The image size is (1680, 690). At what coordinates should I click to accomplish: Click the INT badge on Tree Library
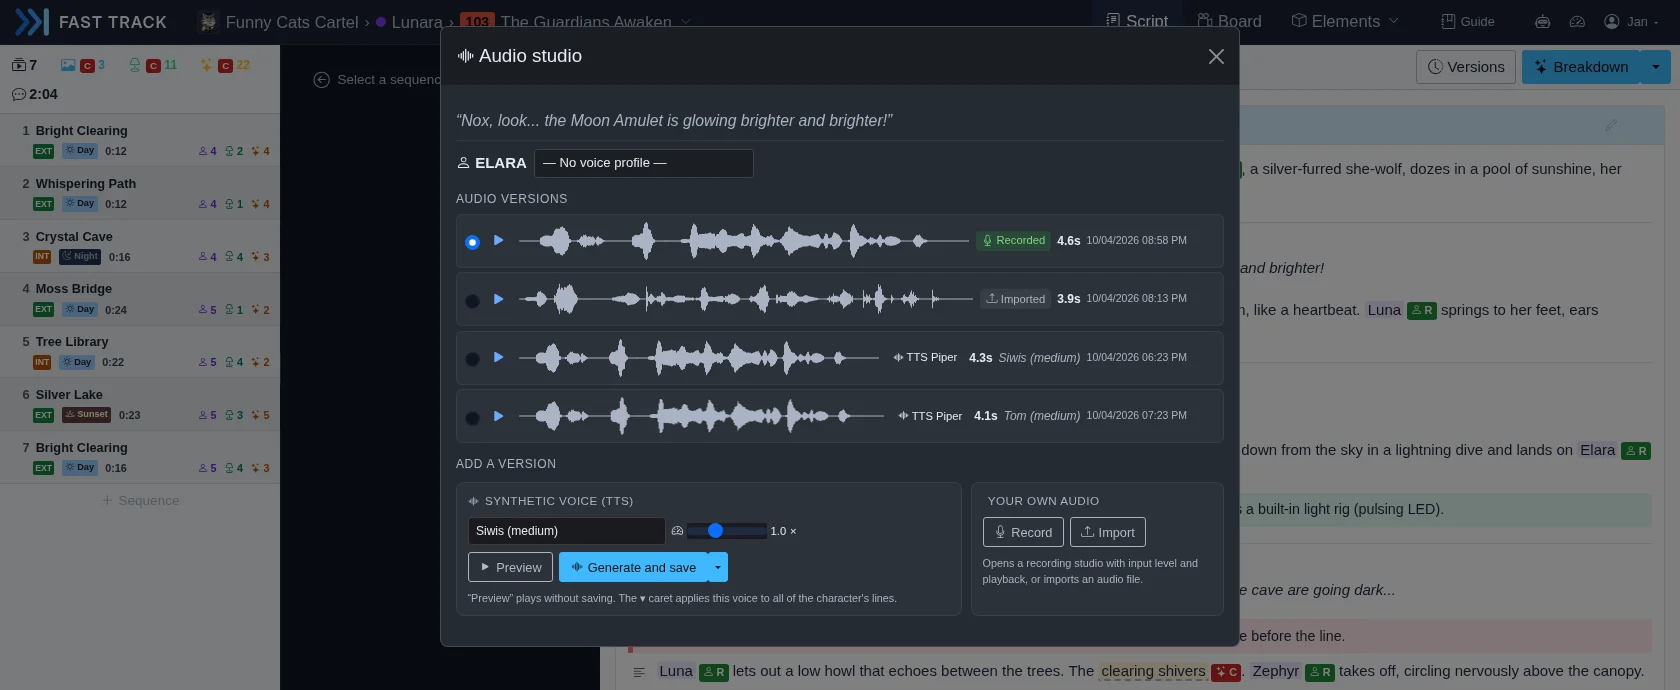[42, 362]
